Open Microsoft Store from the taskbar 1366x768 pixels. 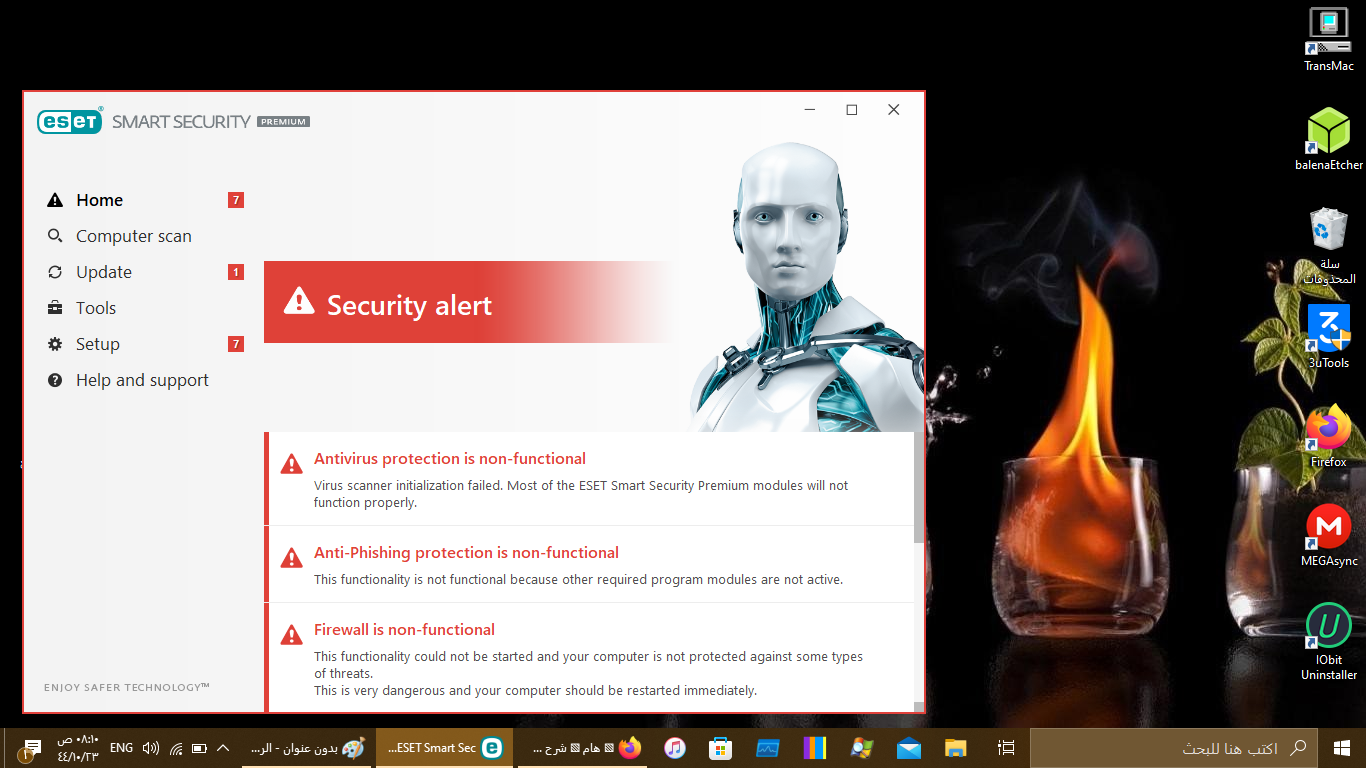tap(720, 748)
